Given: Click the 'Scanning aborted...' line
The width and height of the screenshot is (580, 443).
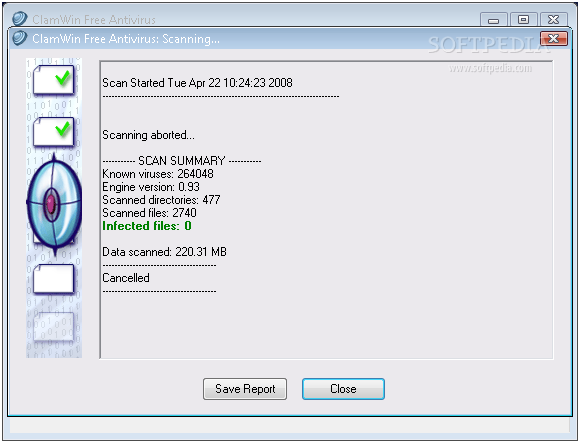Looking at the screenshot, I should point(148,135).
